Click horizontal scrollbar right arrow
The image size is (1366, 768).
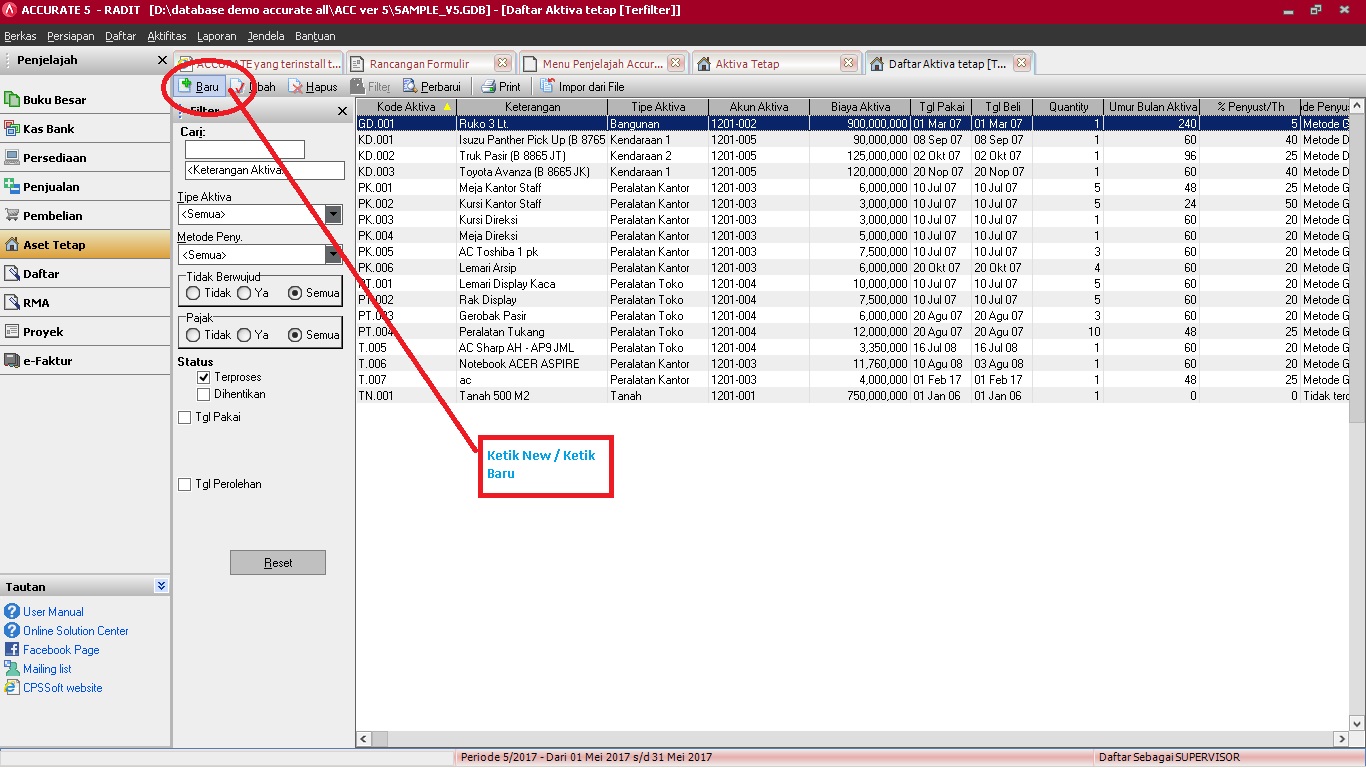coord(1341,739)
